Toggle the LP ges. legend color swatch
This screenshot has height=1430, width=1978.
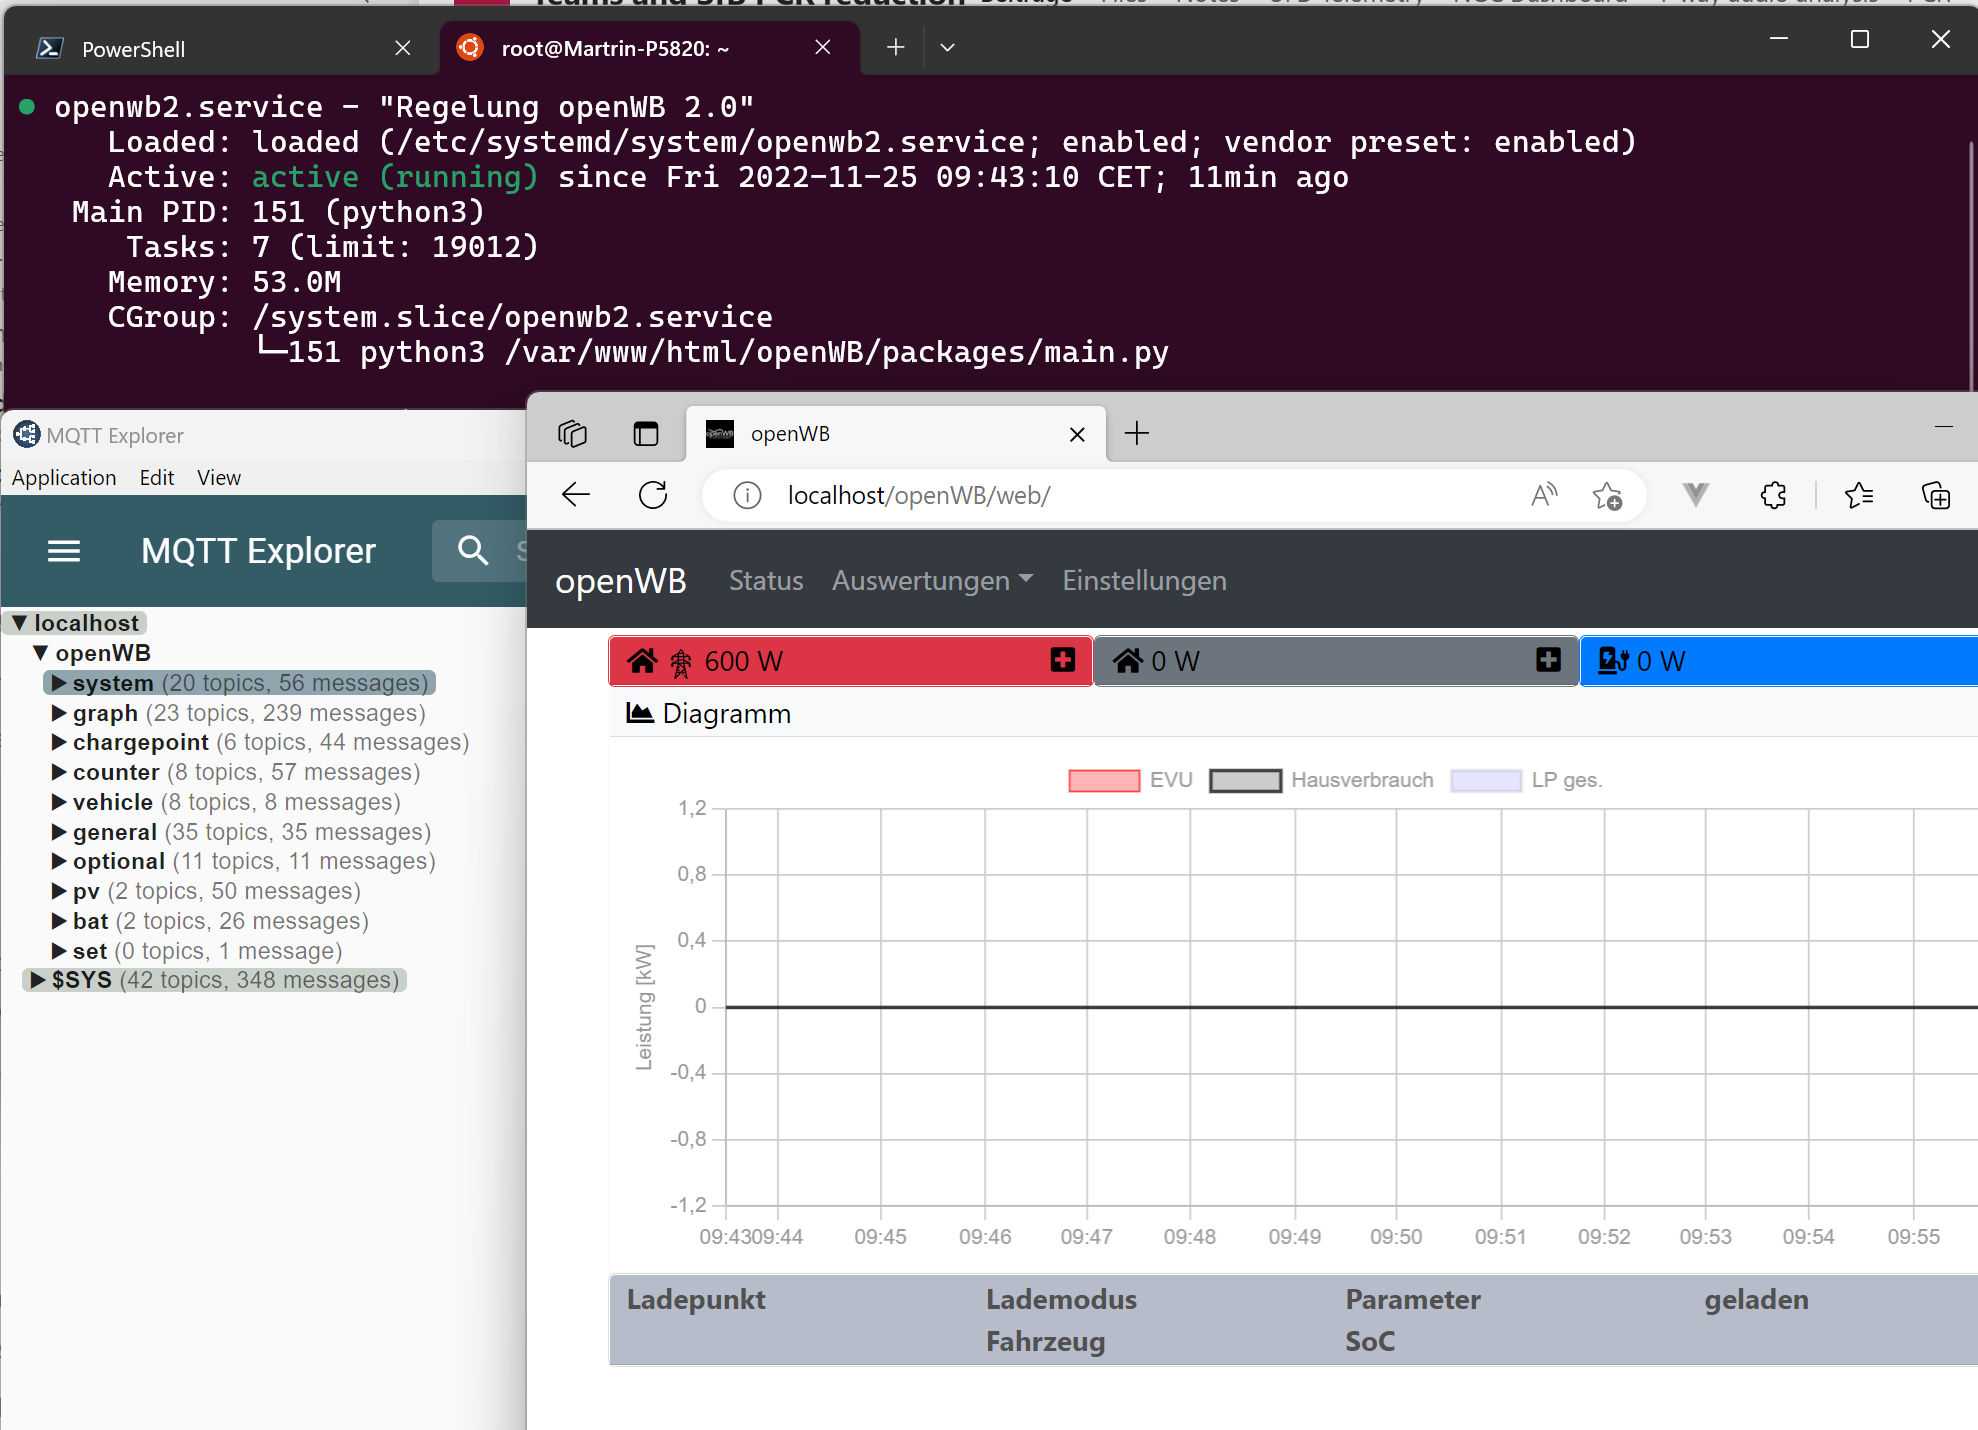coord(1485,780)
